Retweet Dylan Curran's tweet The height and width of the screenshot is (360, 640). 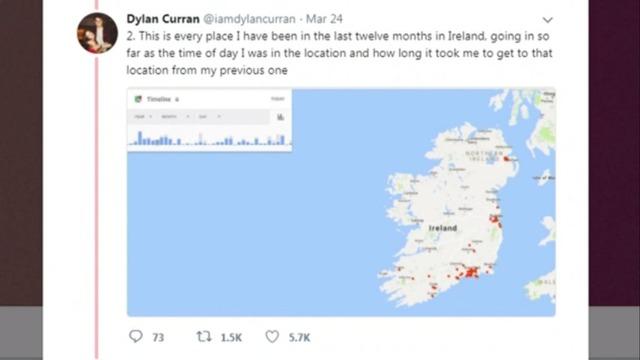click(x=204, y=337)
